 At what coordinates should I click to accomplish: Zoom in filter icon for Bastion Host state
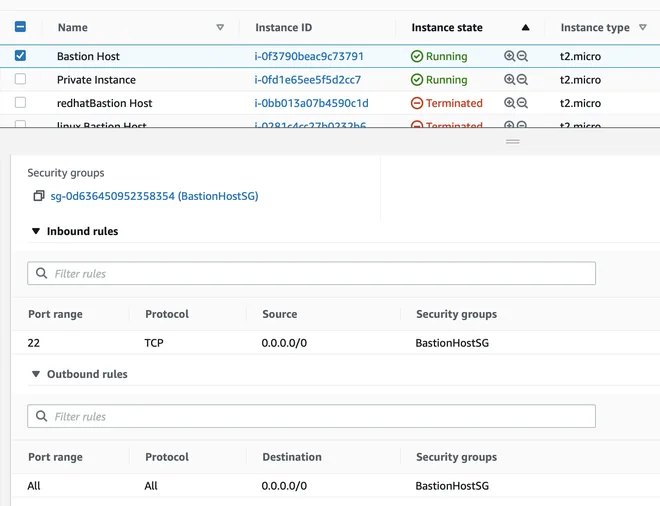[x=509, y=56]
